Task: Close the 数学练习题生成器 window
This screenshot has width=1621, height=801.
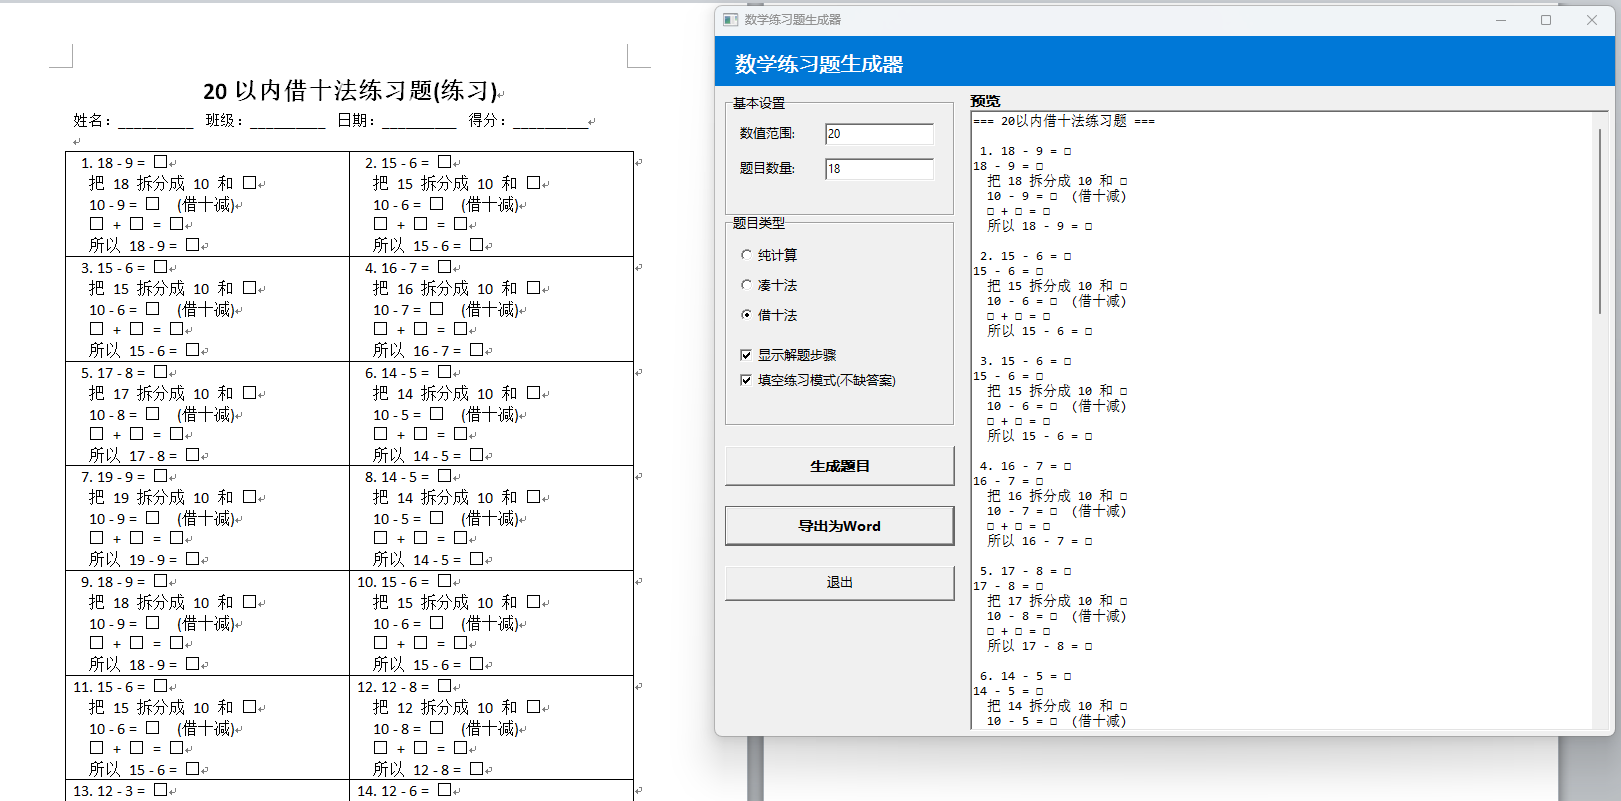Action: [1592, 20]
